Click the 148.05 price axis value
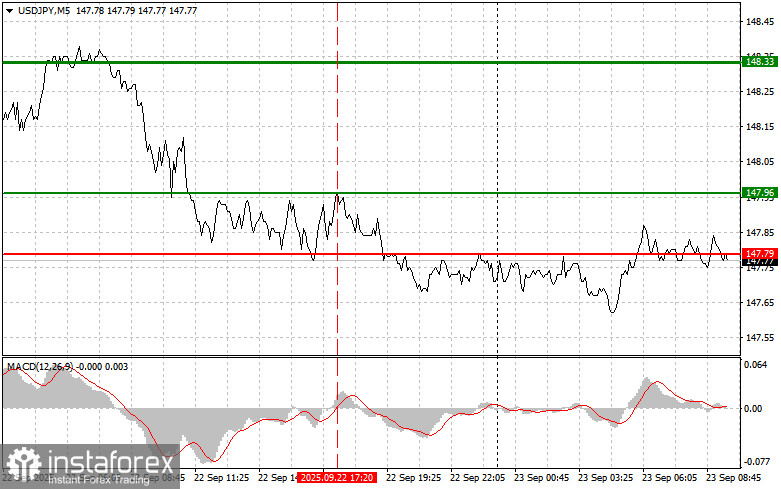This screenshot has height=489, width=781. click(x=760, y=162)
